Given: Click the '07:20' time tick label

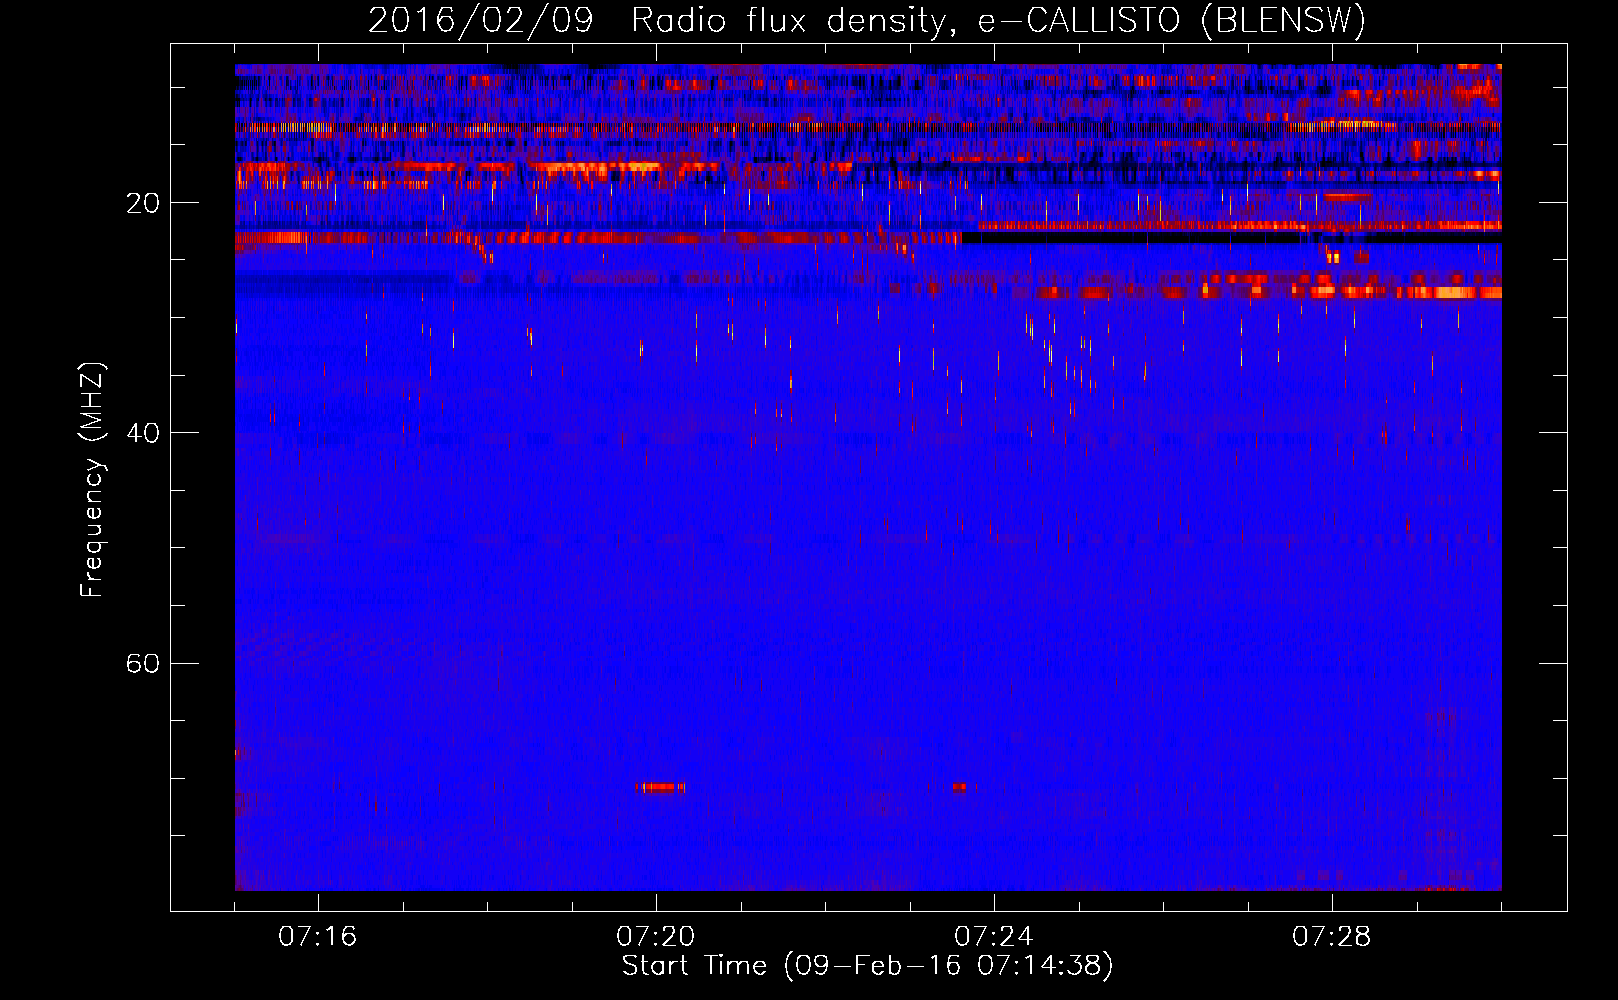Looking at the screenshot, I should click(656, 936).
